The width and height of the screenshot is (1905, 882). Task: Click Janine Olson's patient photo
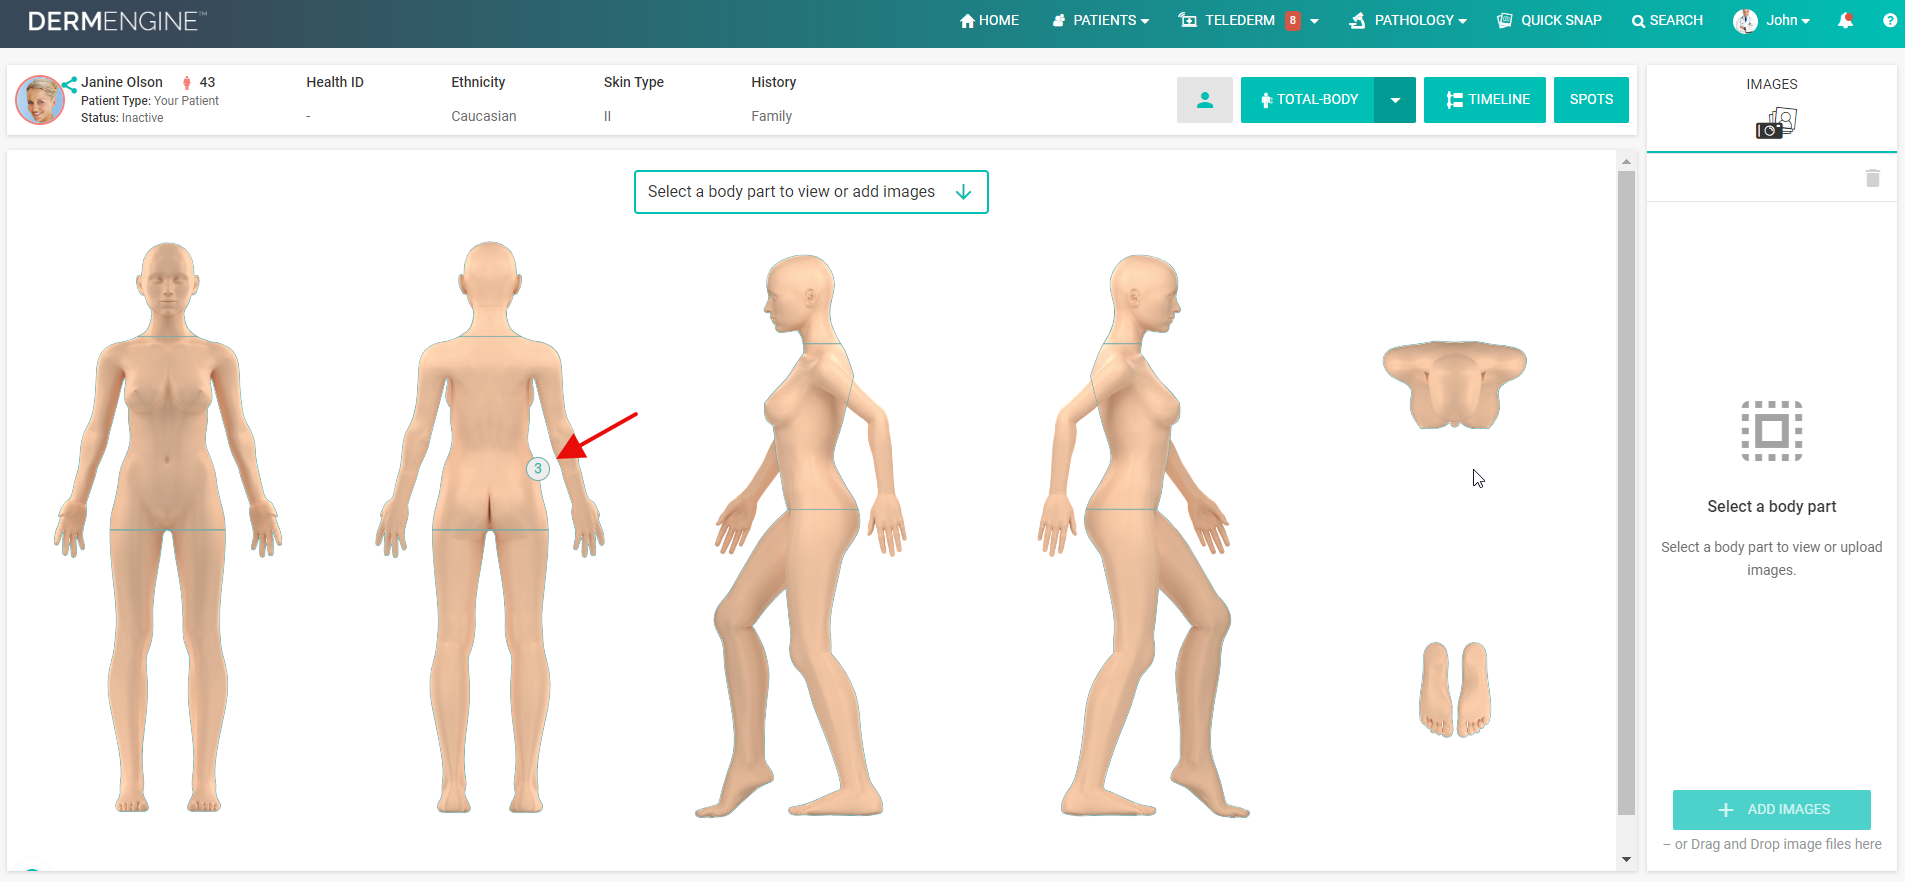(x=40, y=100)
